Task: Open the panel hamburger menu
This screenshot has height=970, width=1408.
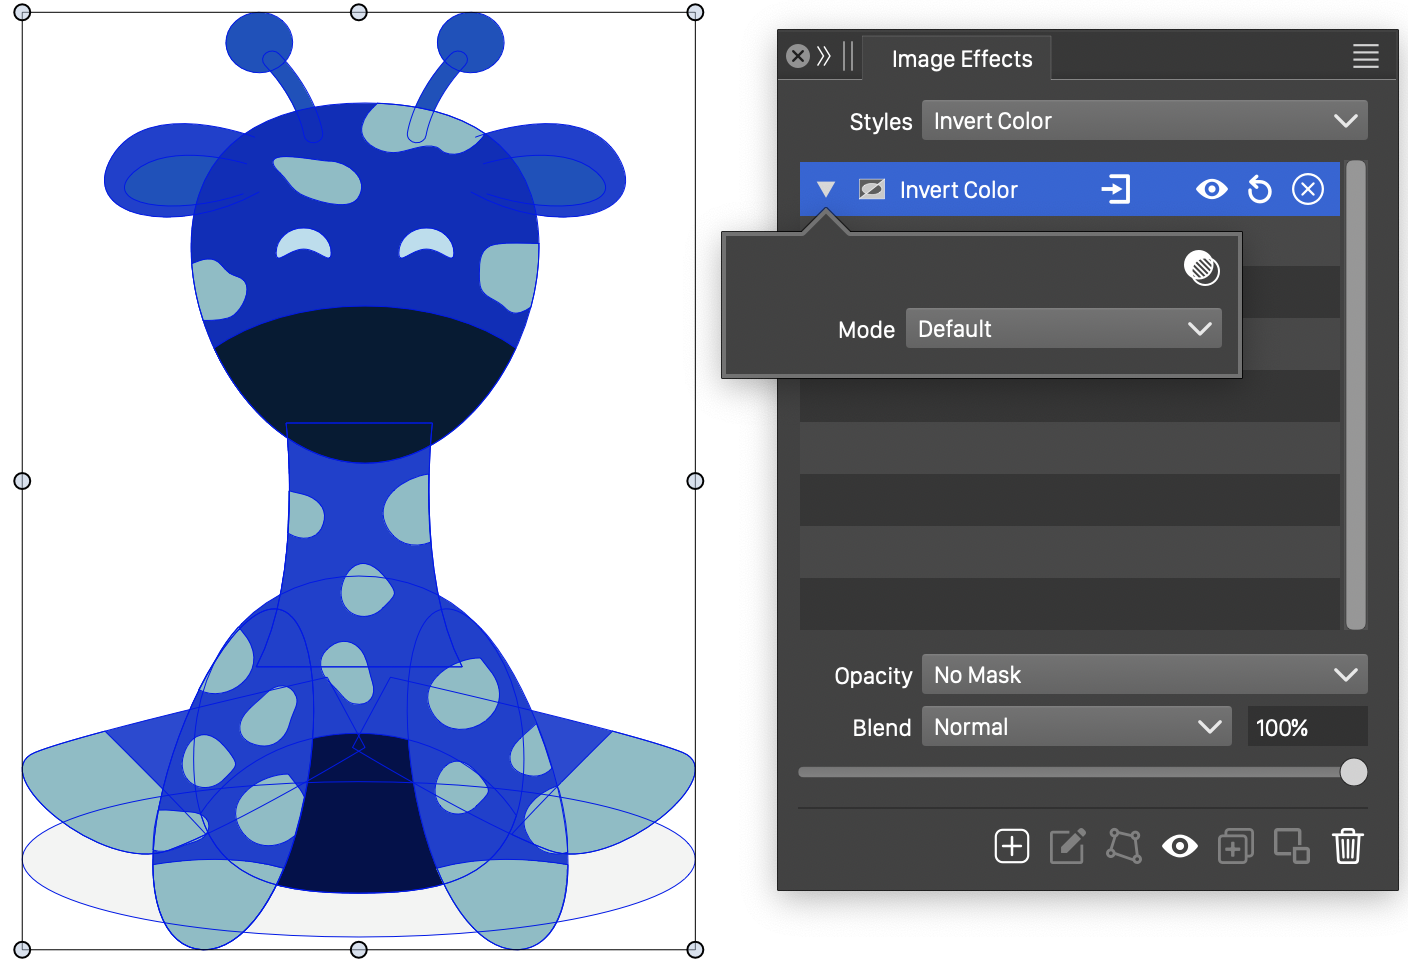Action: (x=1365, y=57)
